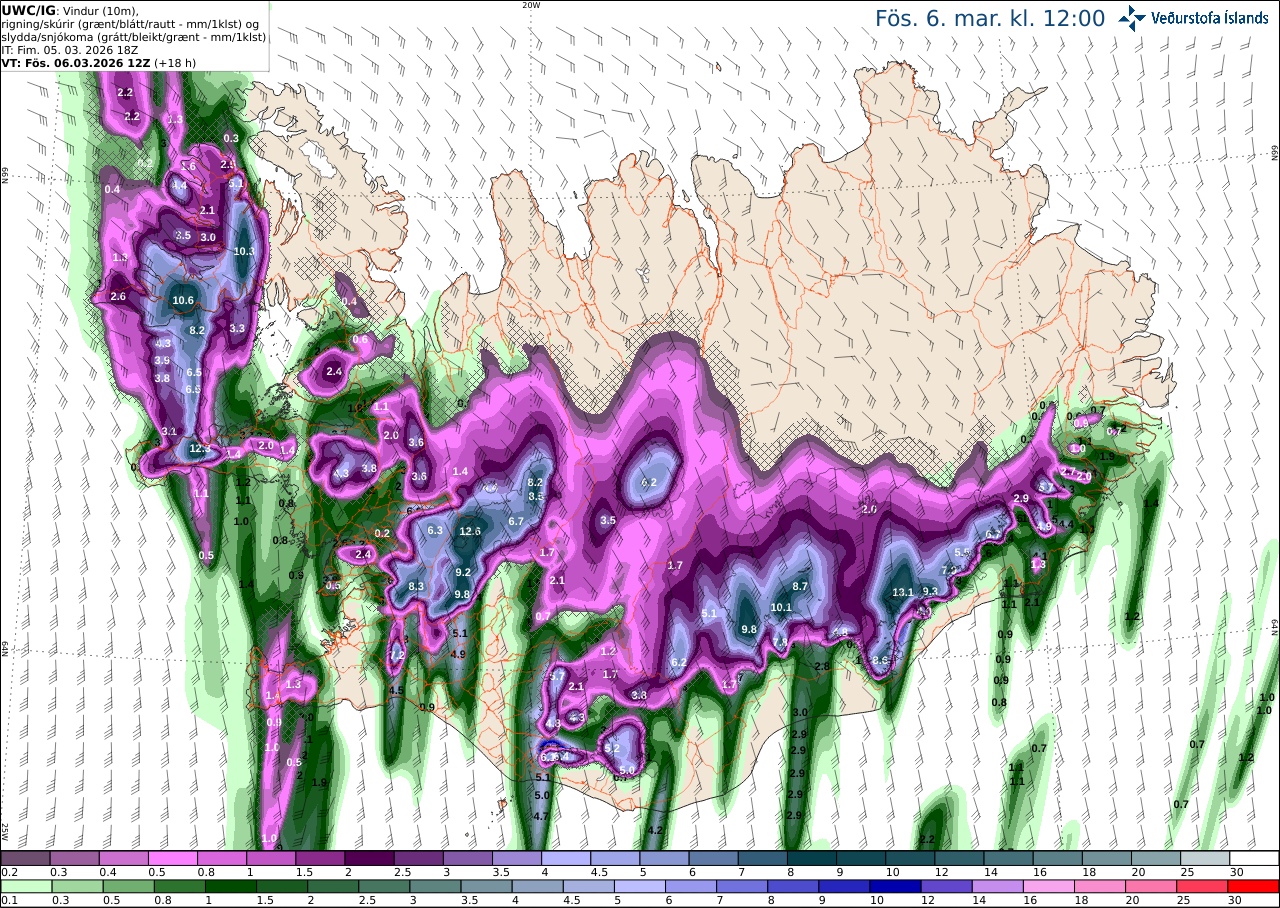
Task: Click the 6.7 precipitation value on map
Action: click(x=517, y=521)
